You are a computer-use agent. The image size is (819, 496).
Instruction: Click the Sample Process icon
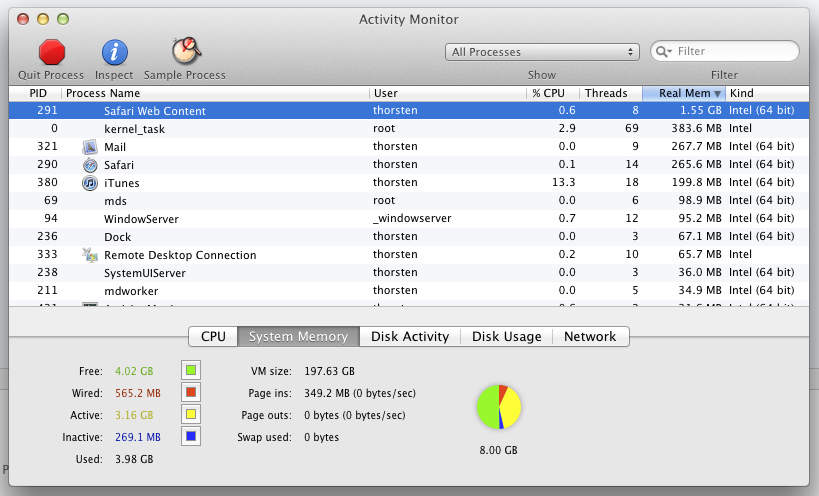186,51
